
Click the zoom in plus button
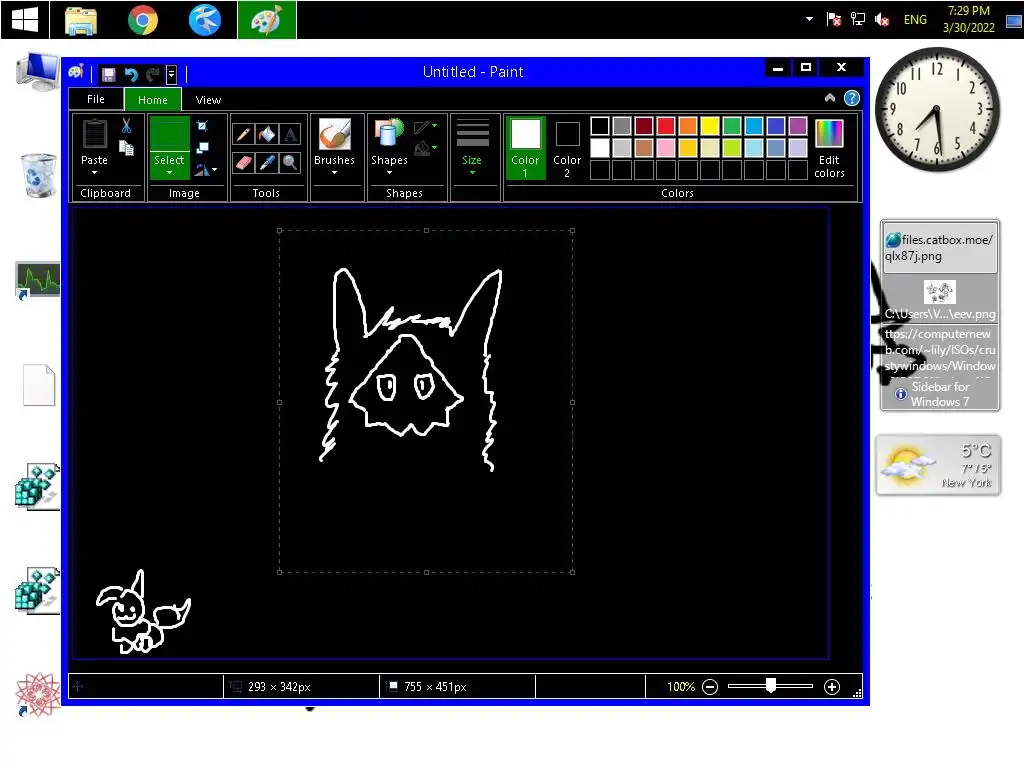(x=831, y=687)
